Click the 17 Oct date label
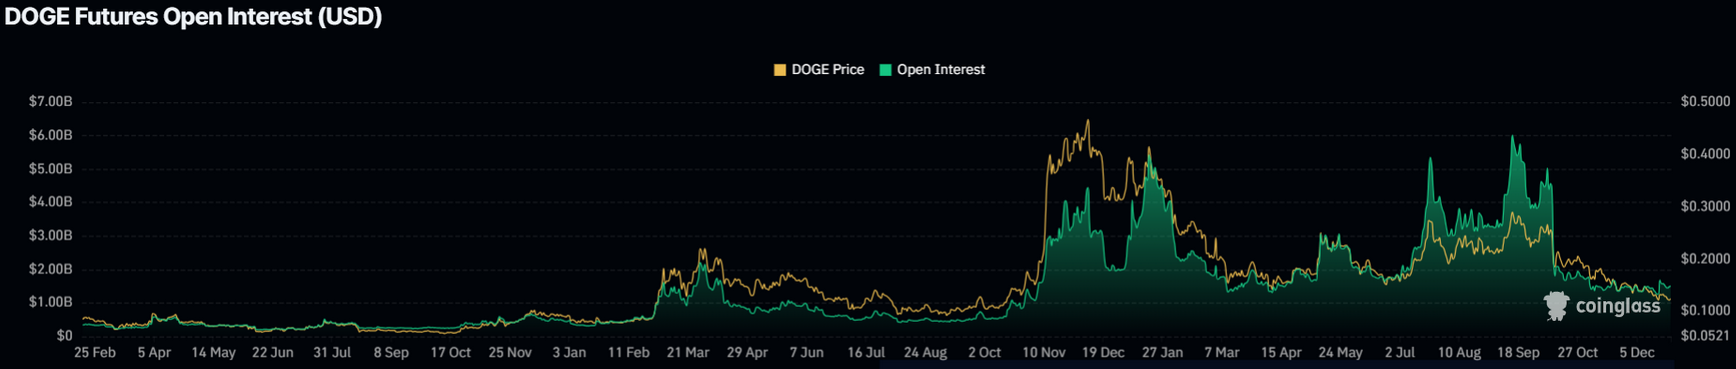Image resolution: width=1736 pixels, height=369 pixels. pyautogui.click(x=450, y=353)
